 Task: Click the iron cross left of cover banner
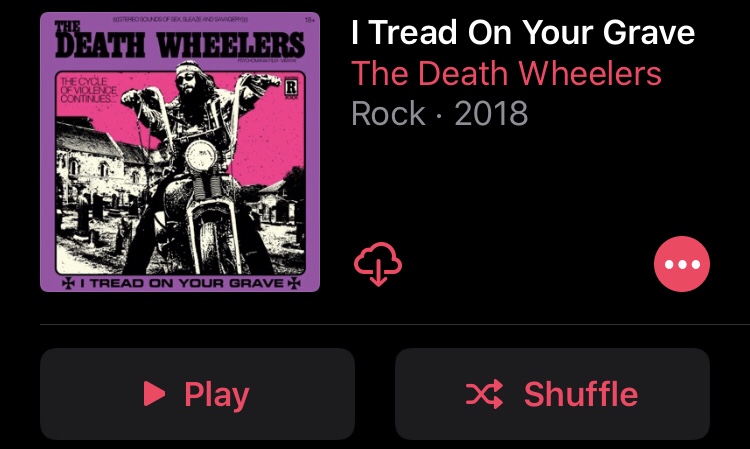tap(68, 283)
